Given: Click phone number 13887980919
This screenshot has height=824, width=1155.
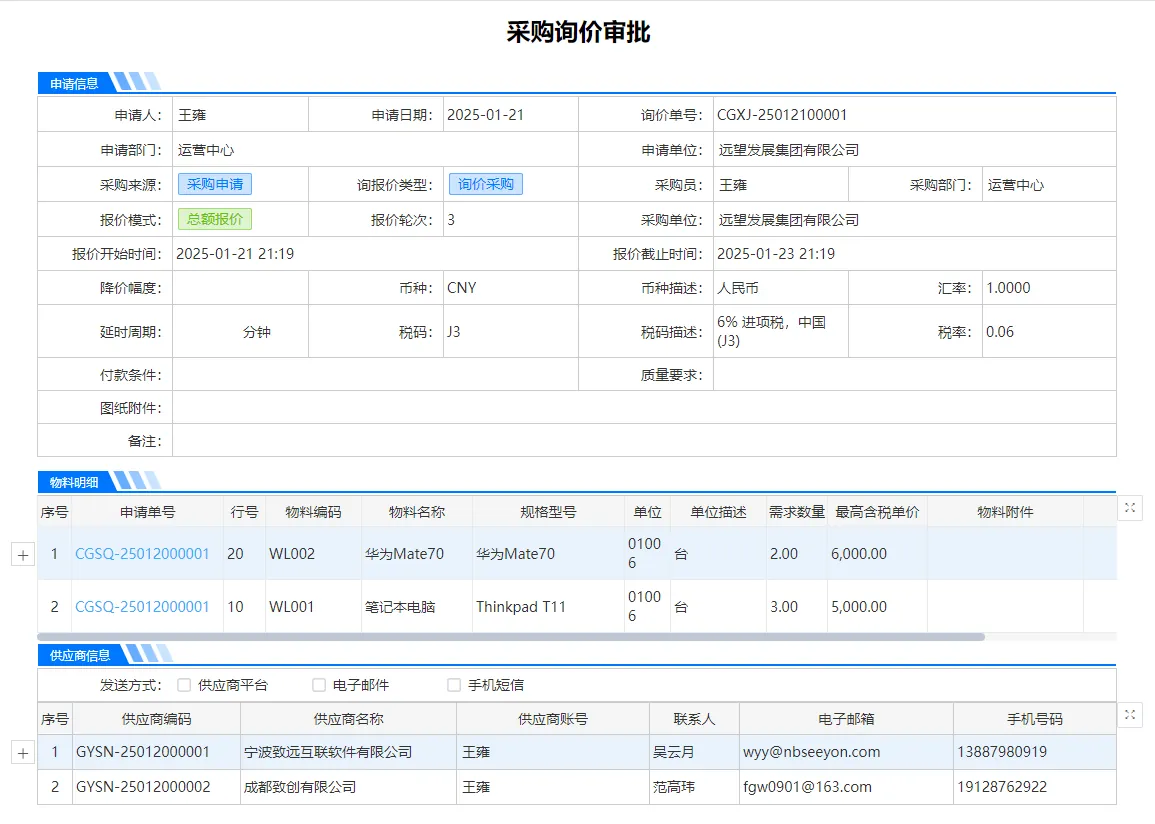Looking at the screenshot, I should click(x=1002, y=752).
